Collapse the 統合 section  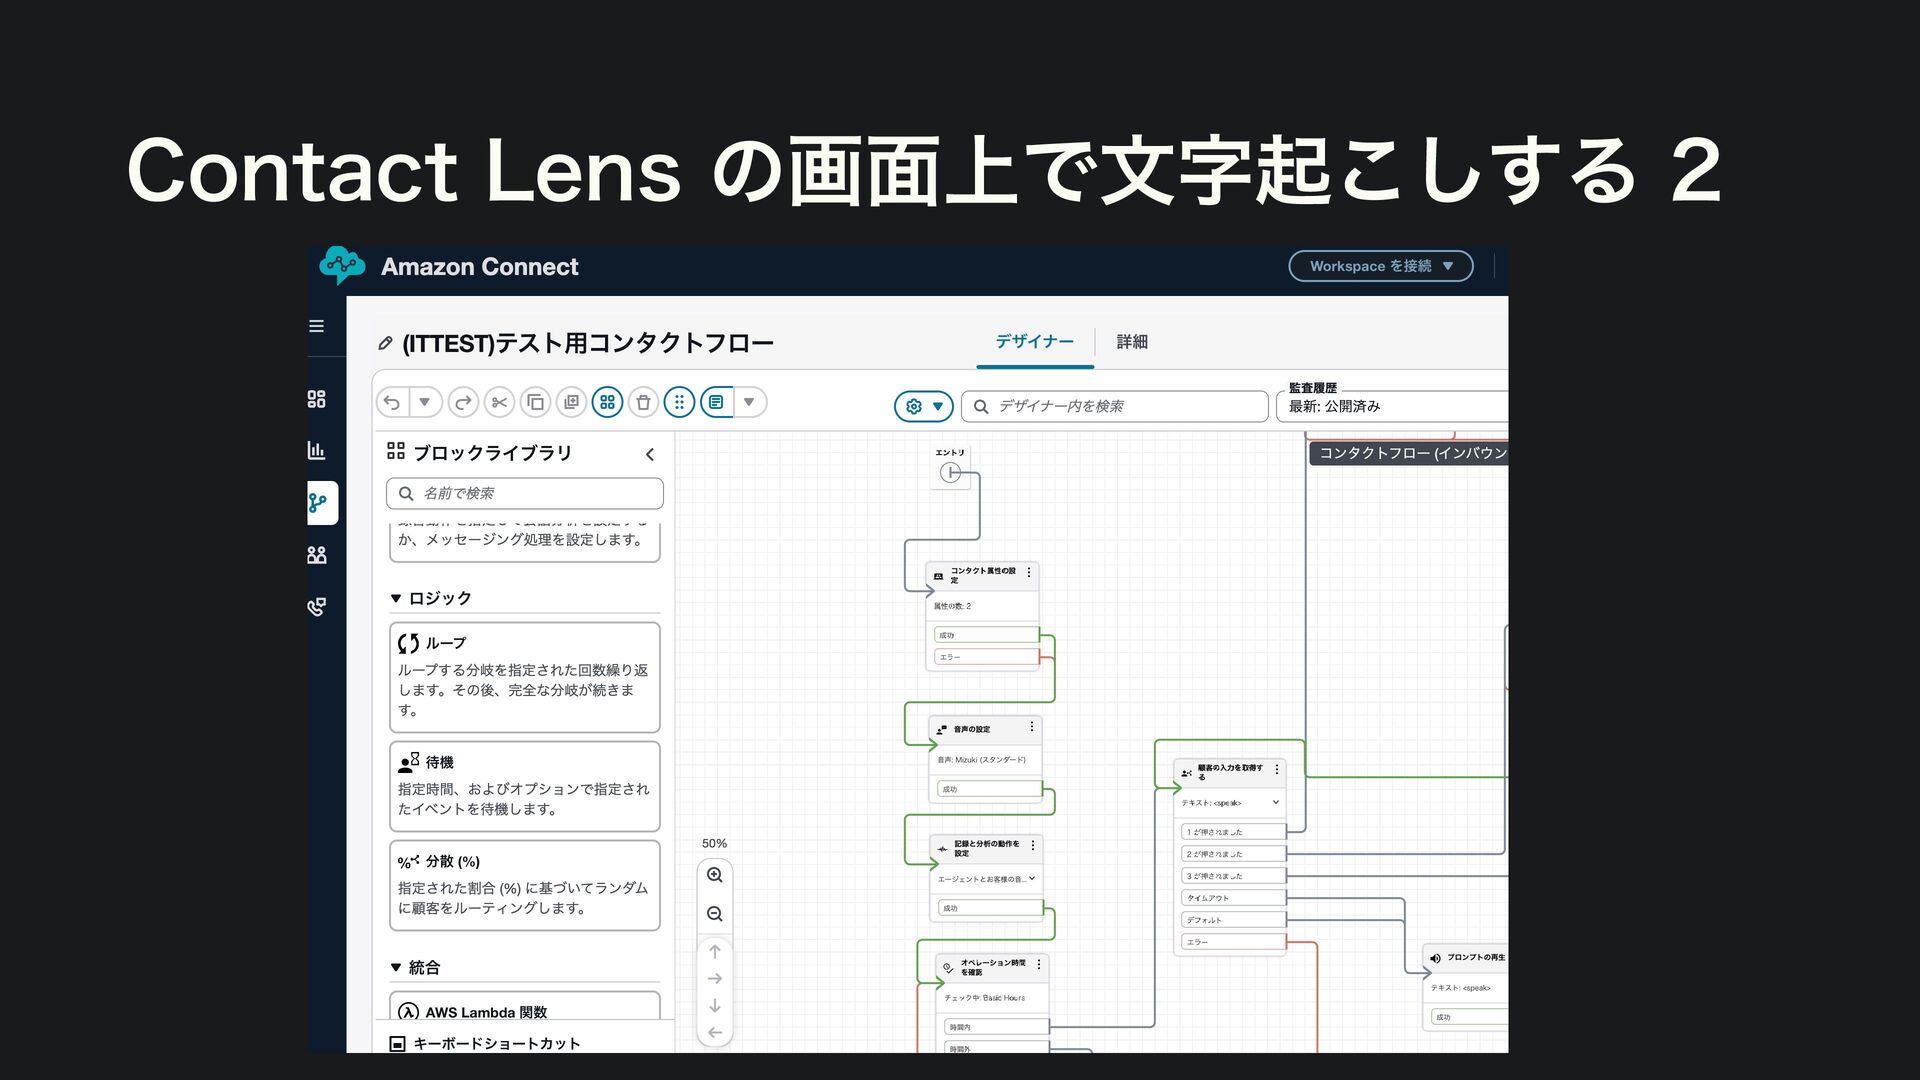[x=396, y=967]
